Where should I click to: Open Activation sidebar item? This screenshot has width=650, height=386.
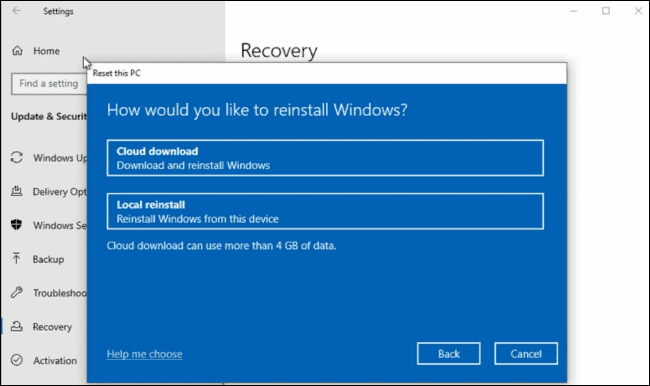click(x=55, y=361)
